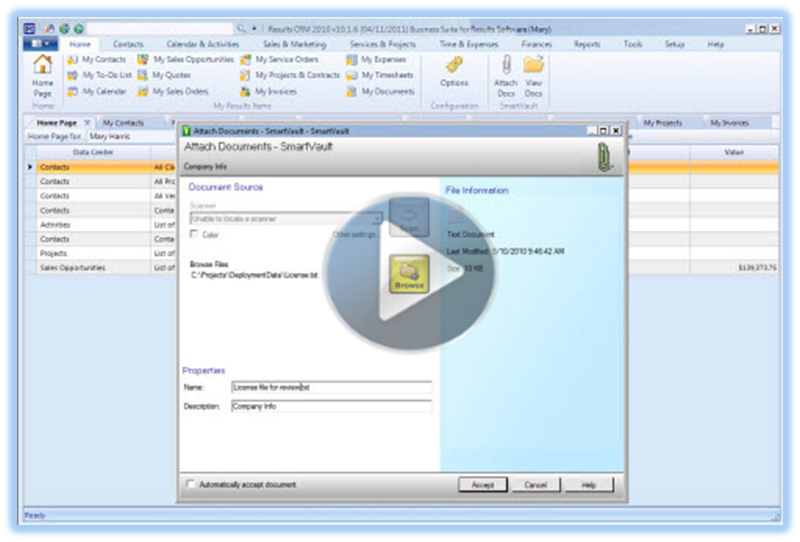Open Services & Projects tab

point(383,44)
